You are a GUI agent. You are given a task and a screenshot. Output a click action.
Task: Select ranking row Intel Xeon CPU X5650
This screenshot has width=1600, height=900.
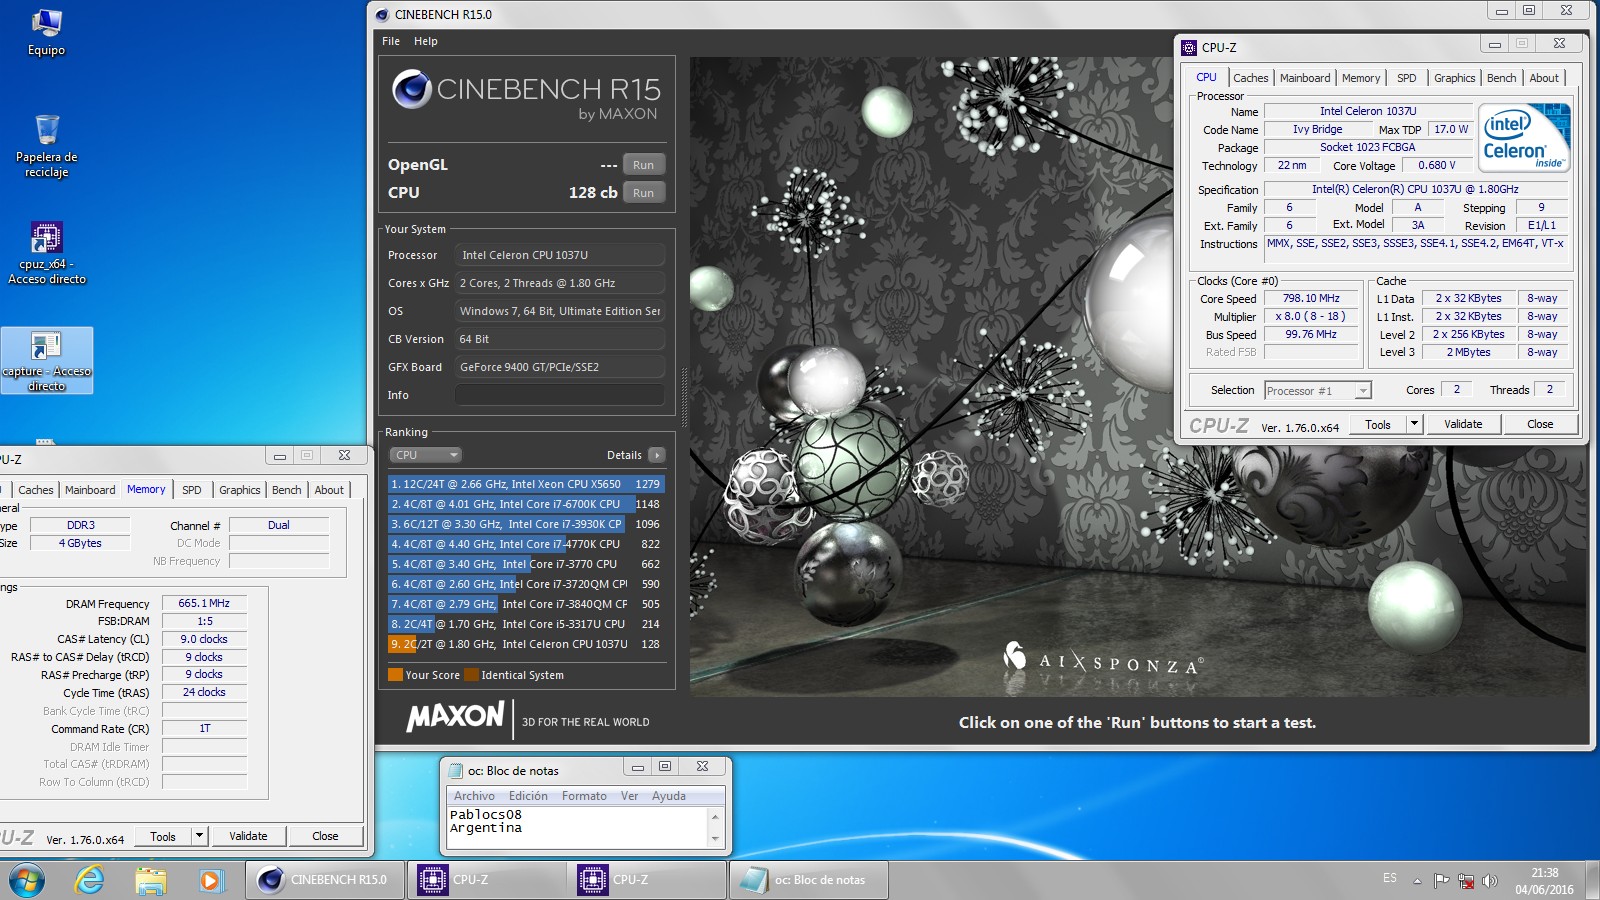click(526, 484)
